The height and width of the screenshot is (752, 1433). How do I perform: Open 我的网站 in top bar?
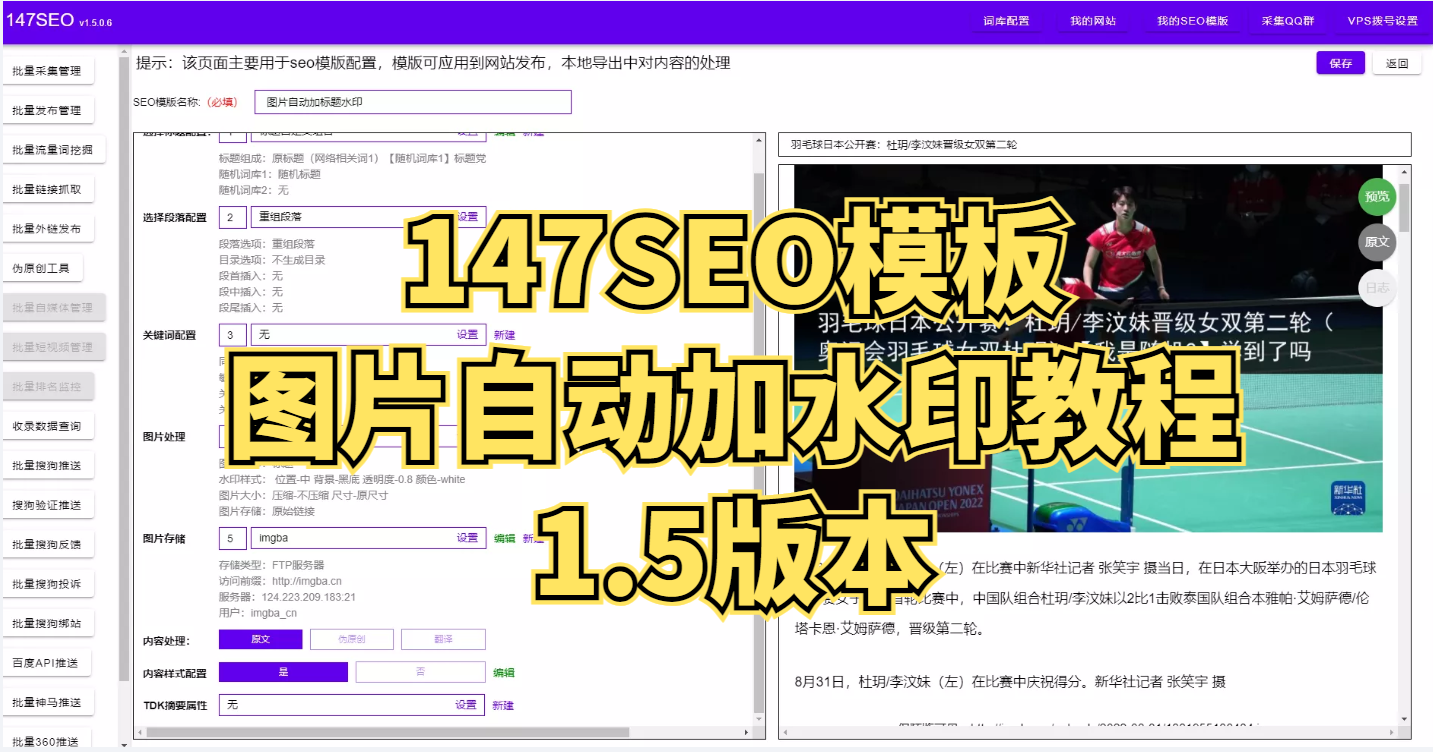click(x=1093, y=21)
